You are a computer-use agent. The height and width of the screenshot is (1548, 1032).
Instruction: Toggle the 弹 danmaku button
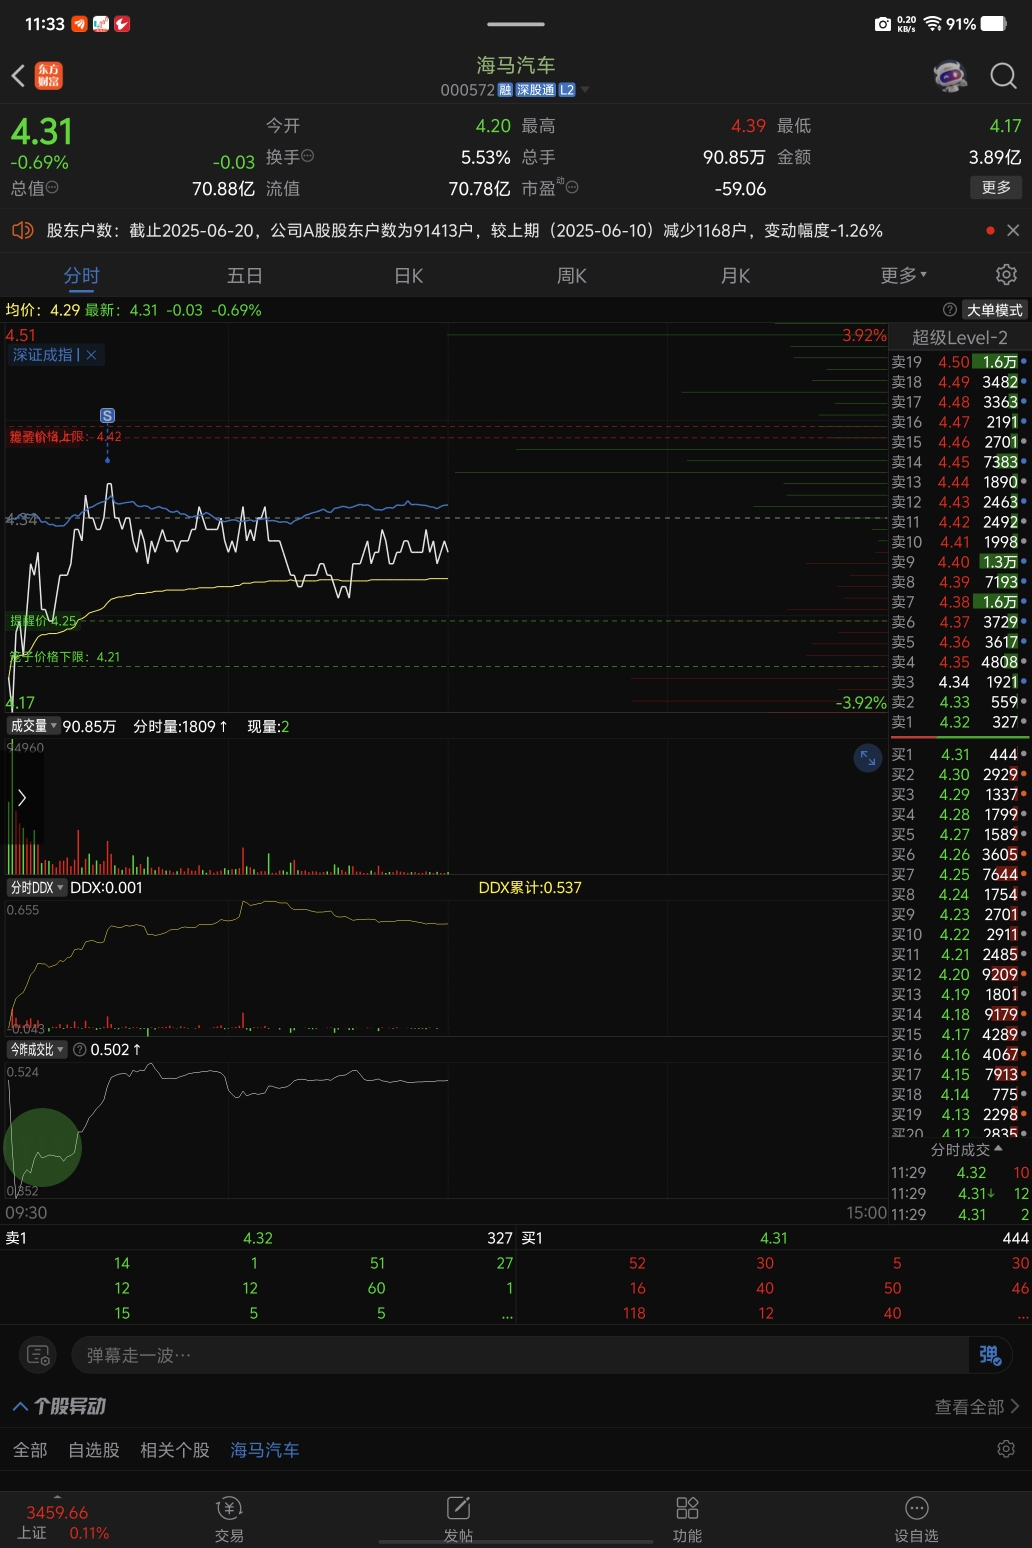coord(989,1355)
